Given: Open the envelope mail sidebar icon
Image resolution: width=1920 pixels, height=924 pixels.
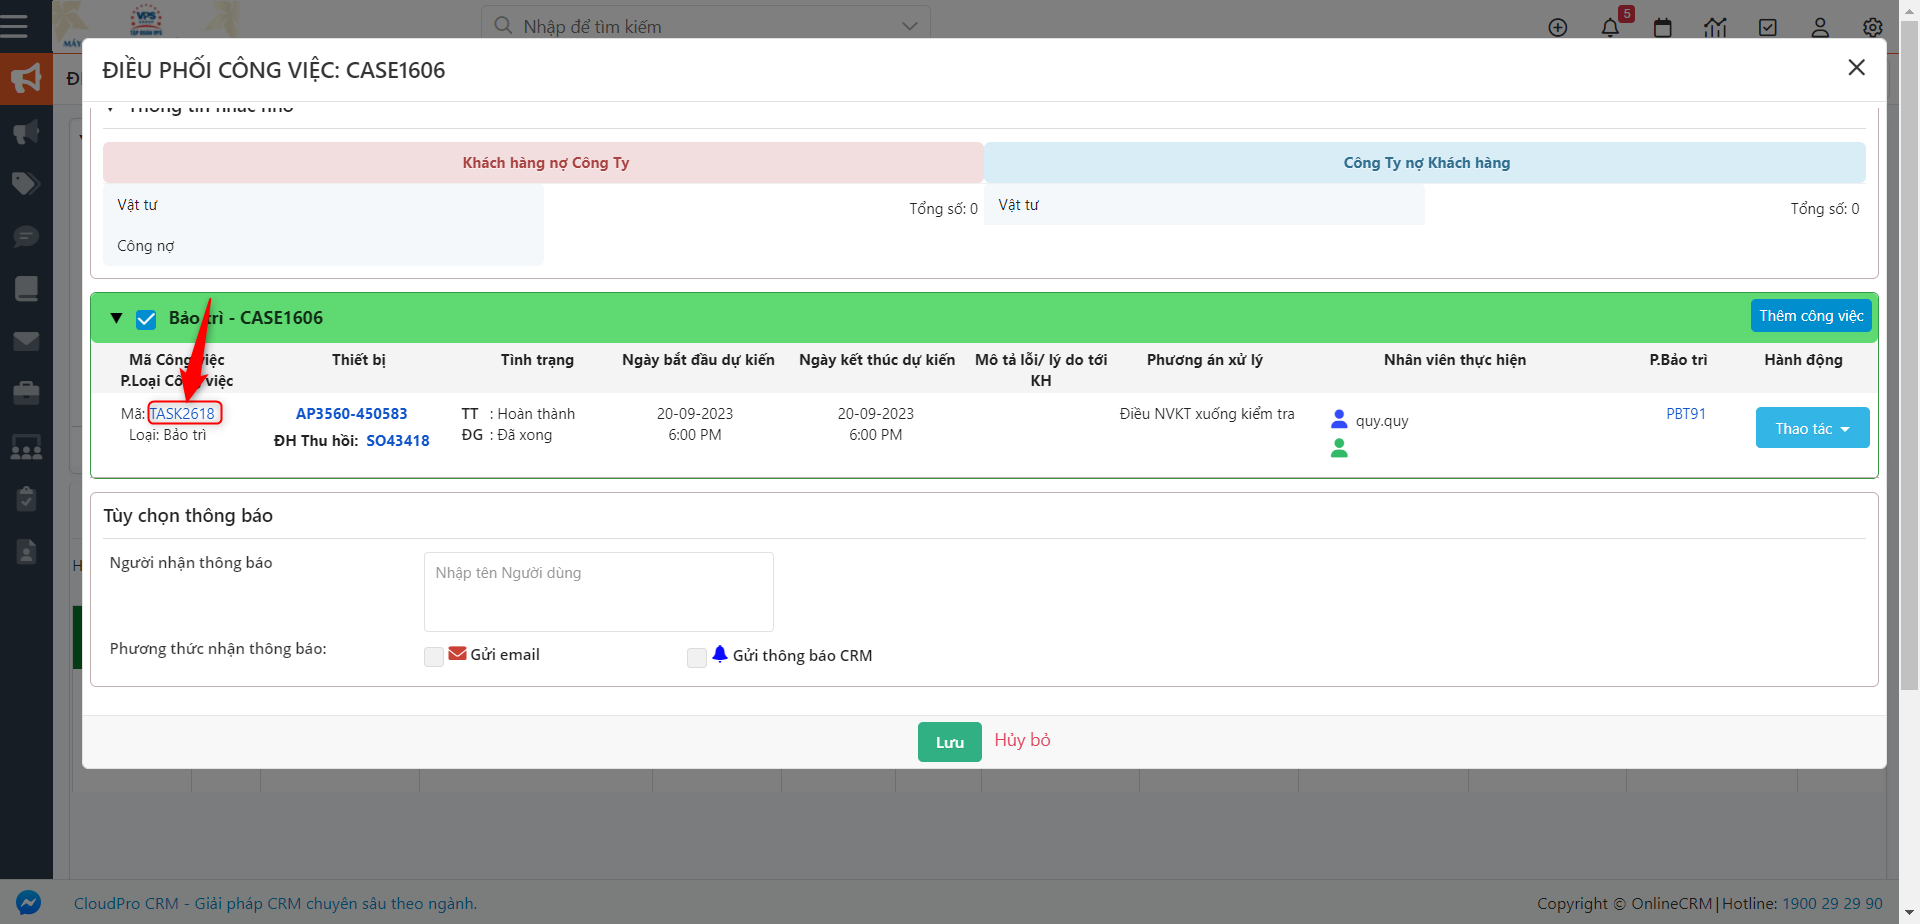Looking at the screenshot, I should (26, 342).
